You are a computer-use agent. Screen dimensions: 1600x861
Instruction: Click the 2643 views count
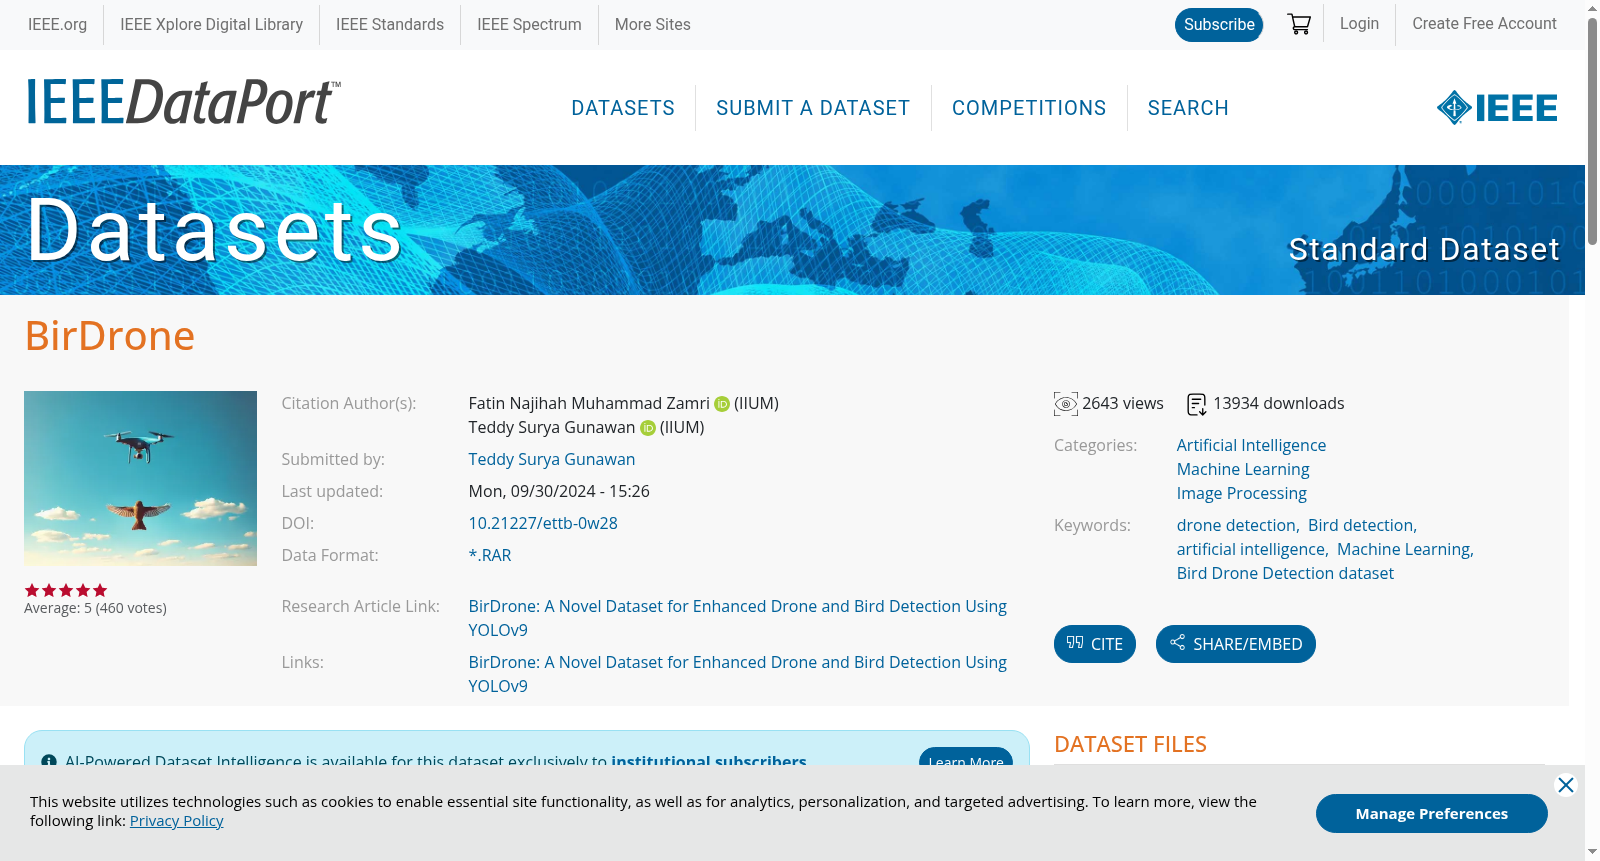(x=1123, y=403)
